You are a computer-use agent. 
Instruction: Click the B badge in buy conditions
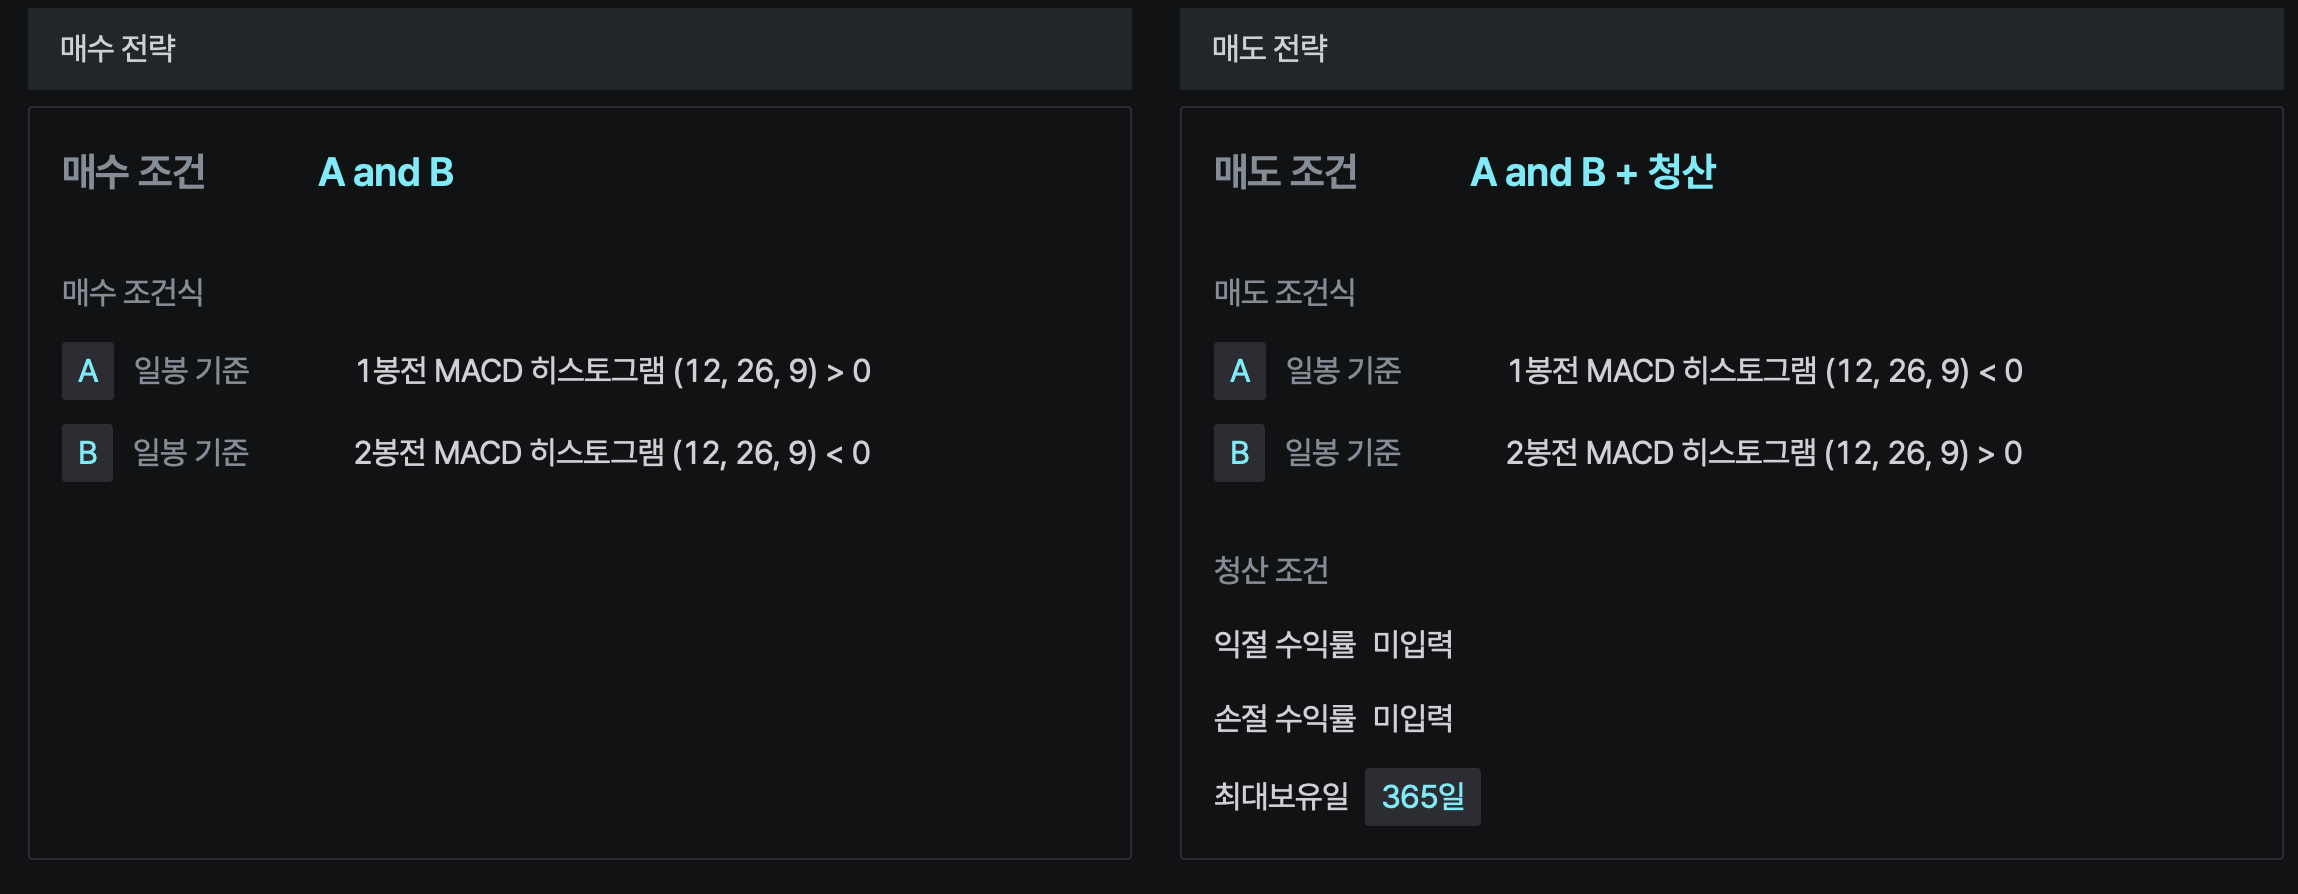88,453
